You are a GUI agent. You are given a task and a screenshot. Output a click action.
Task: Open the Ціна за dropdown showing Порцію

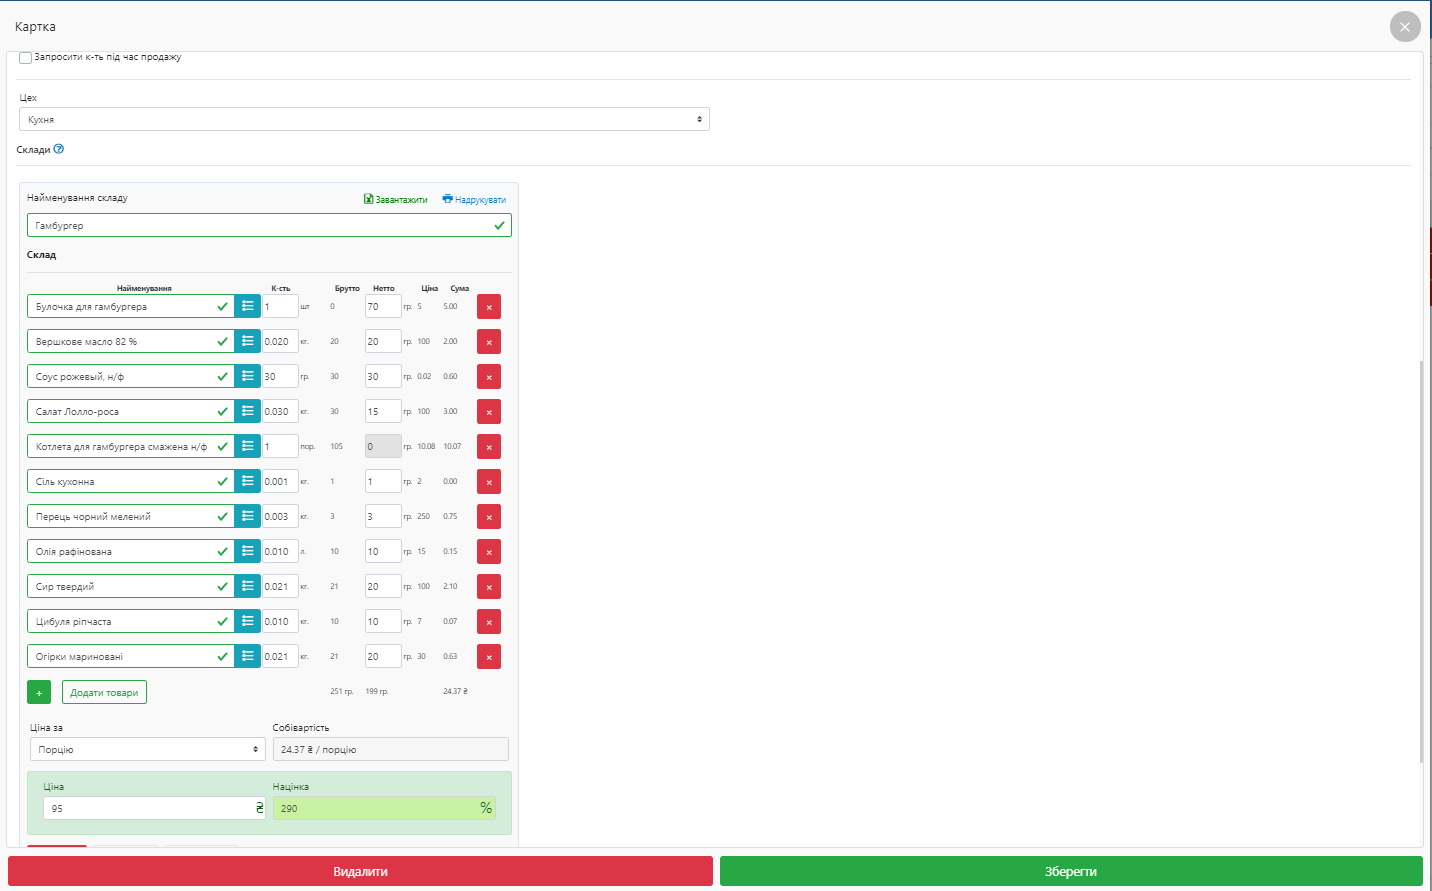click(x=147, y=750)
